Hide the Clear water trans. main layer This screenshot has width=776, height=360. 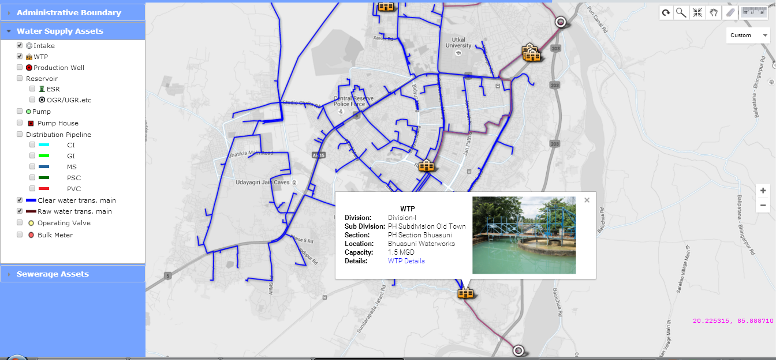tap(20, 200)
